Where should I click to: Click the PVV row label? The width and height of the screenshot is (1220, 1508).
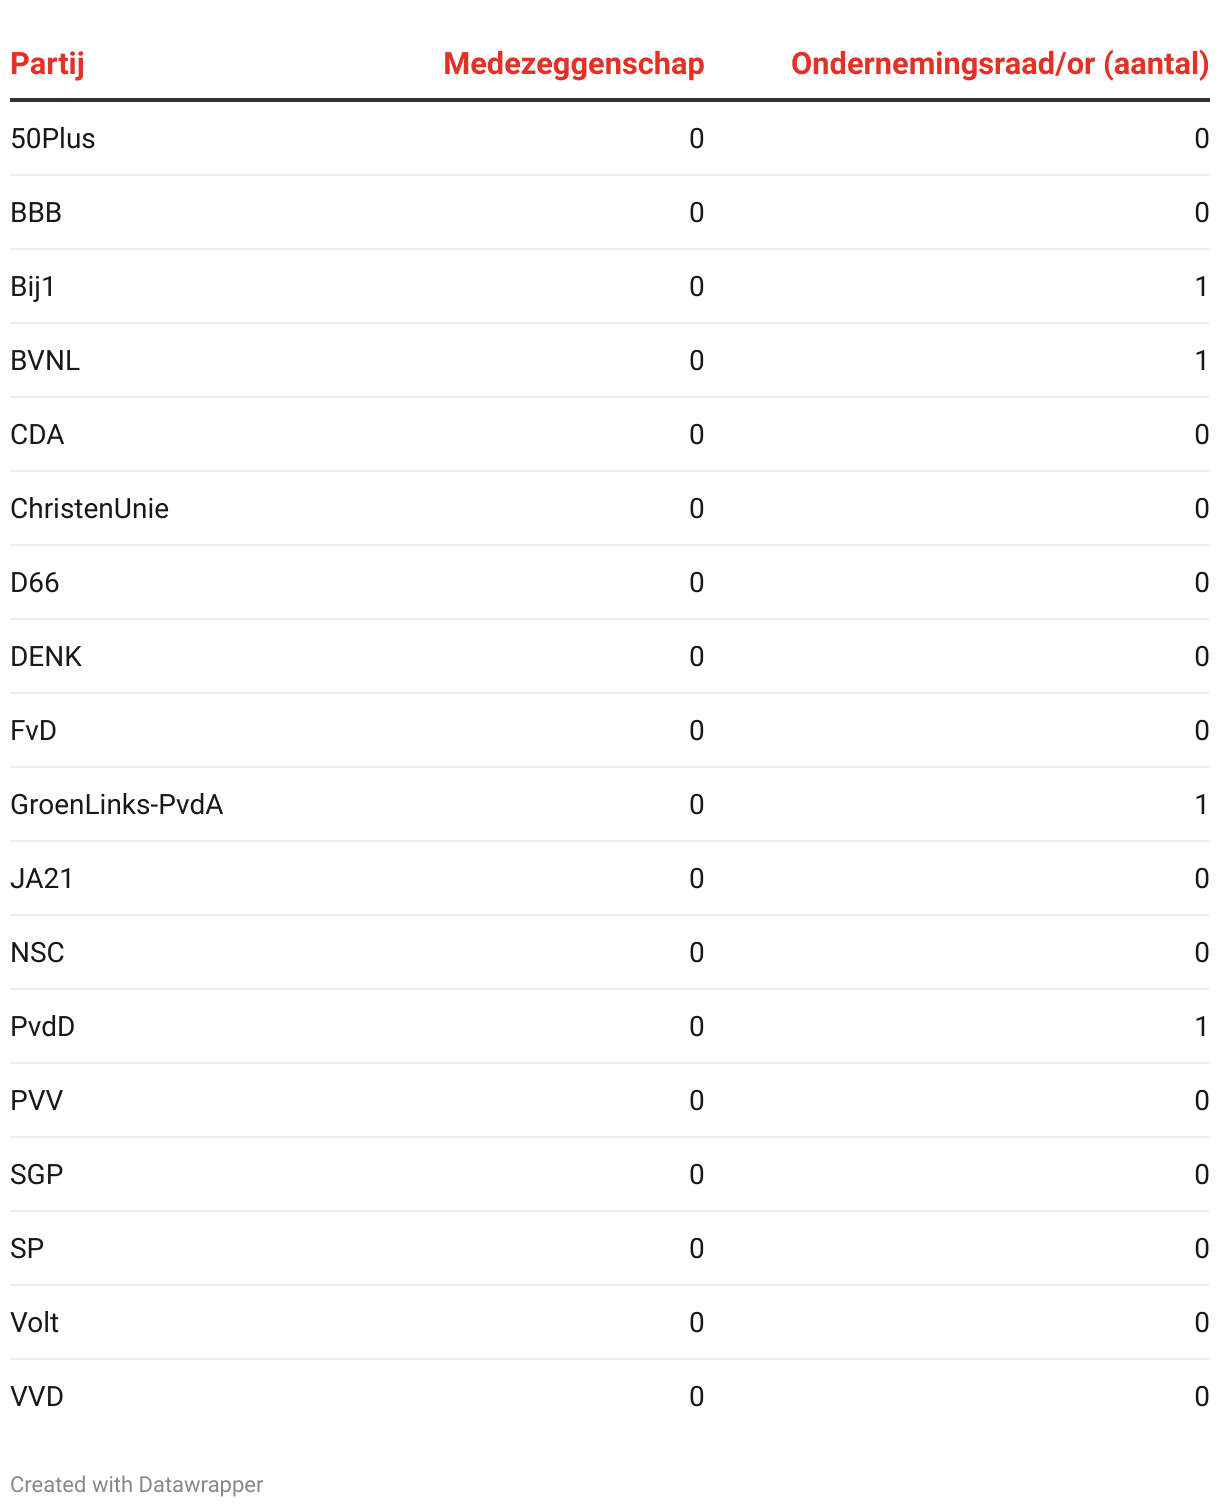[37, 1100]
